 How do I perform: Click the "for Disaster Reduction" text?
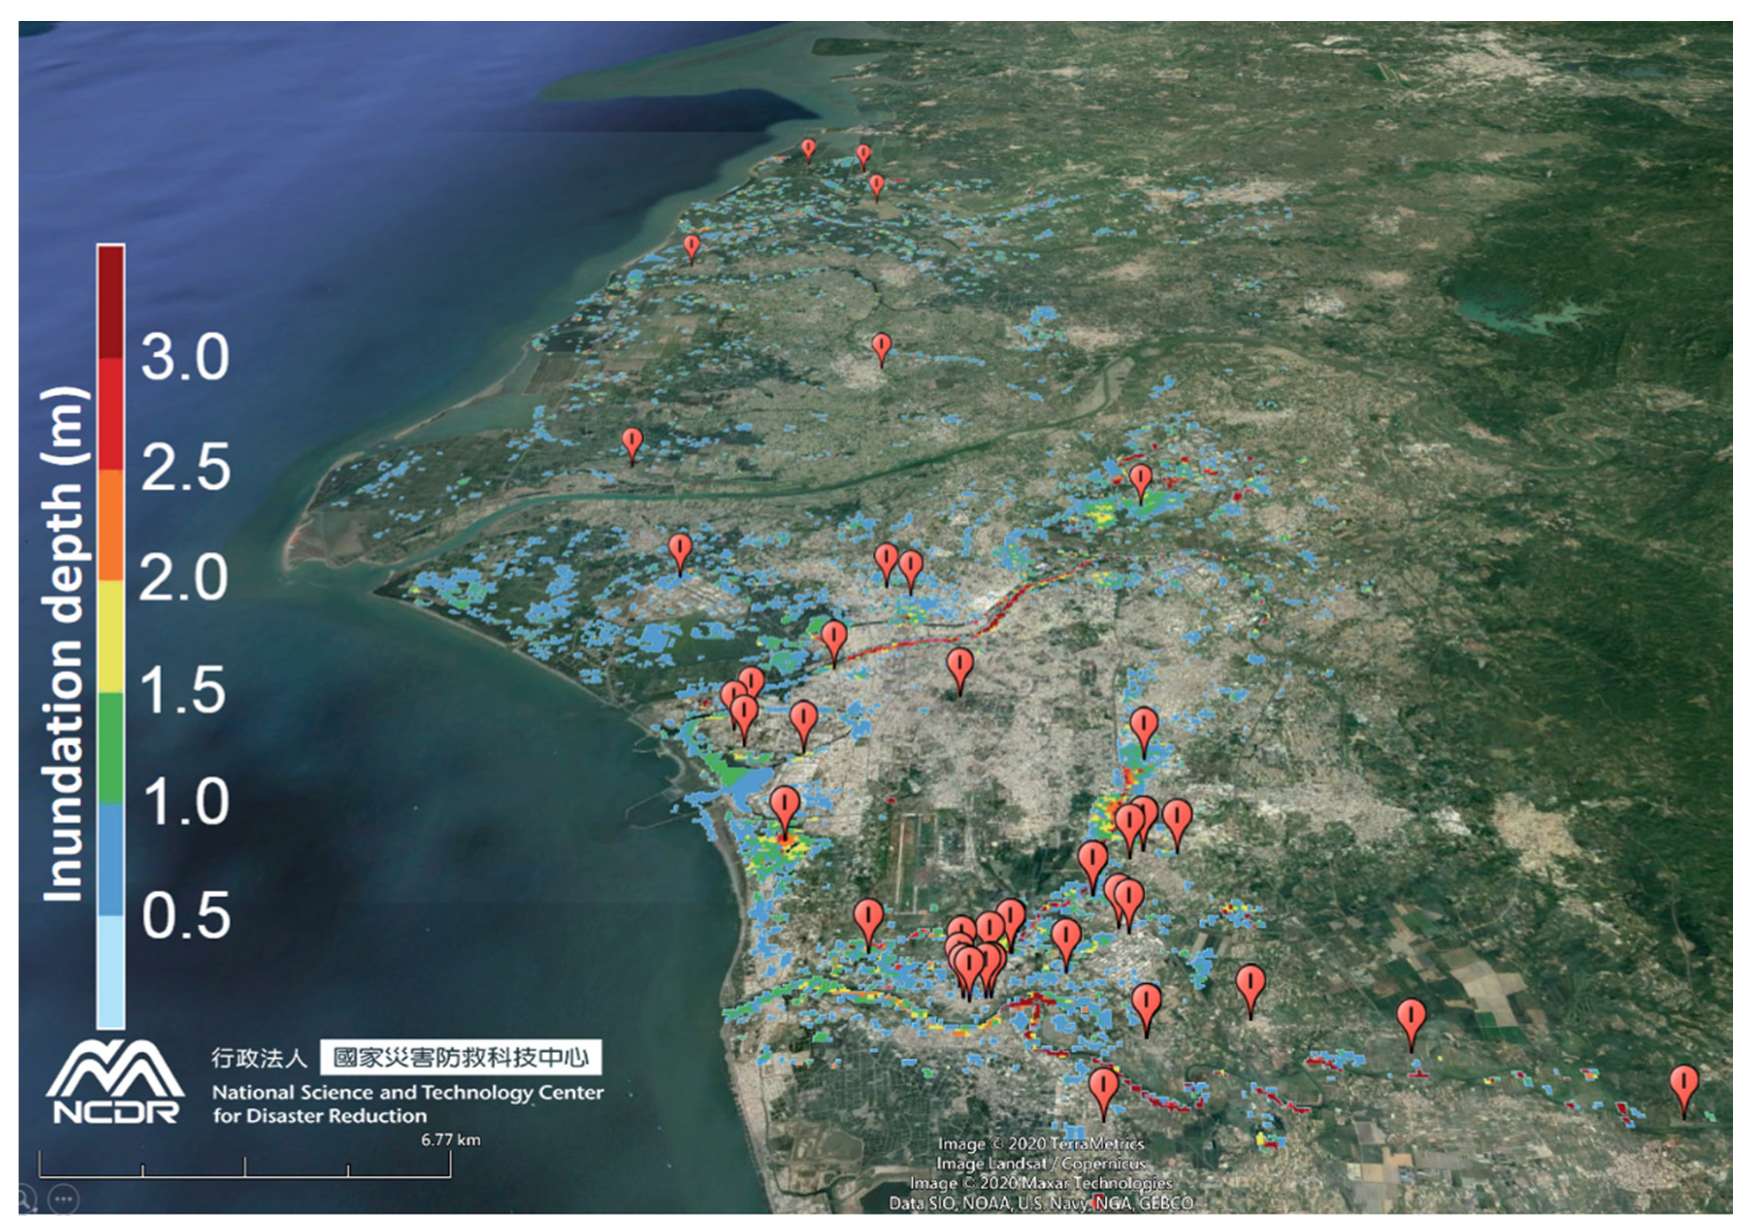[320, 1116]
